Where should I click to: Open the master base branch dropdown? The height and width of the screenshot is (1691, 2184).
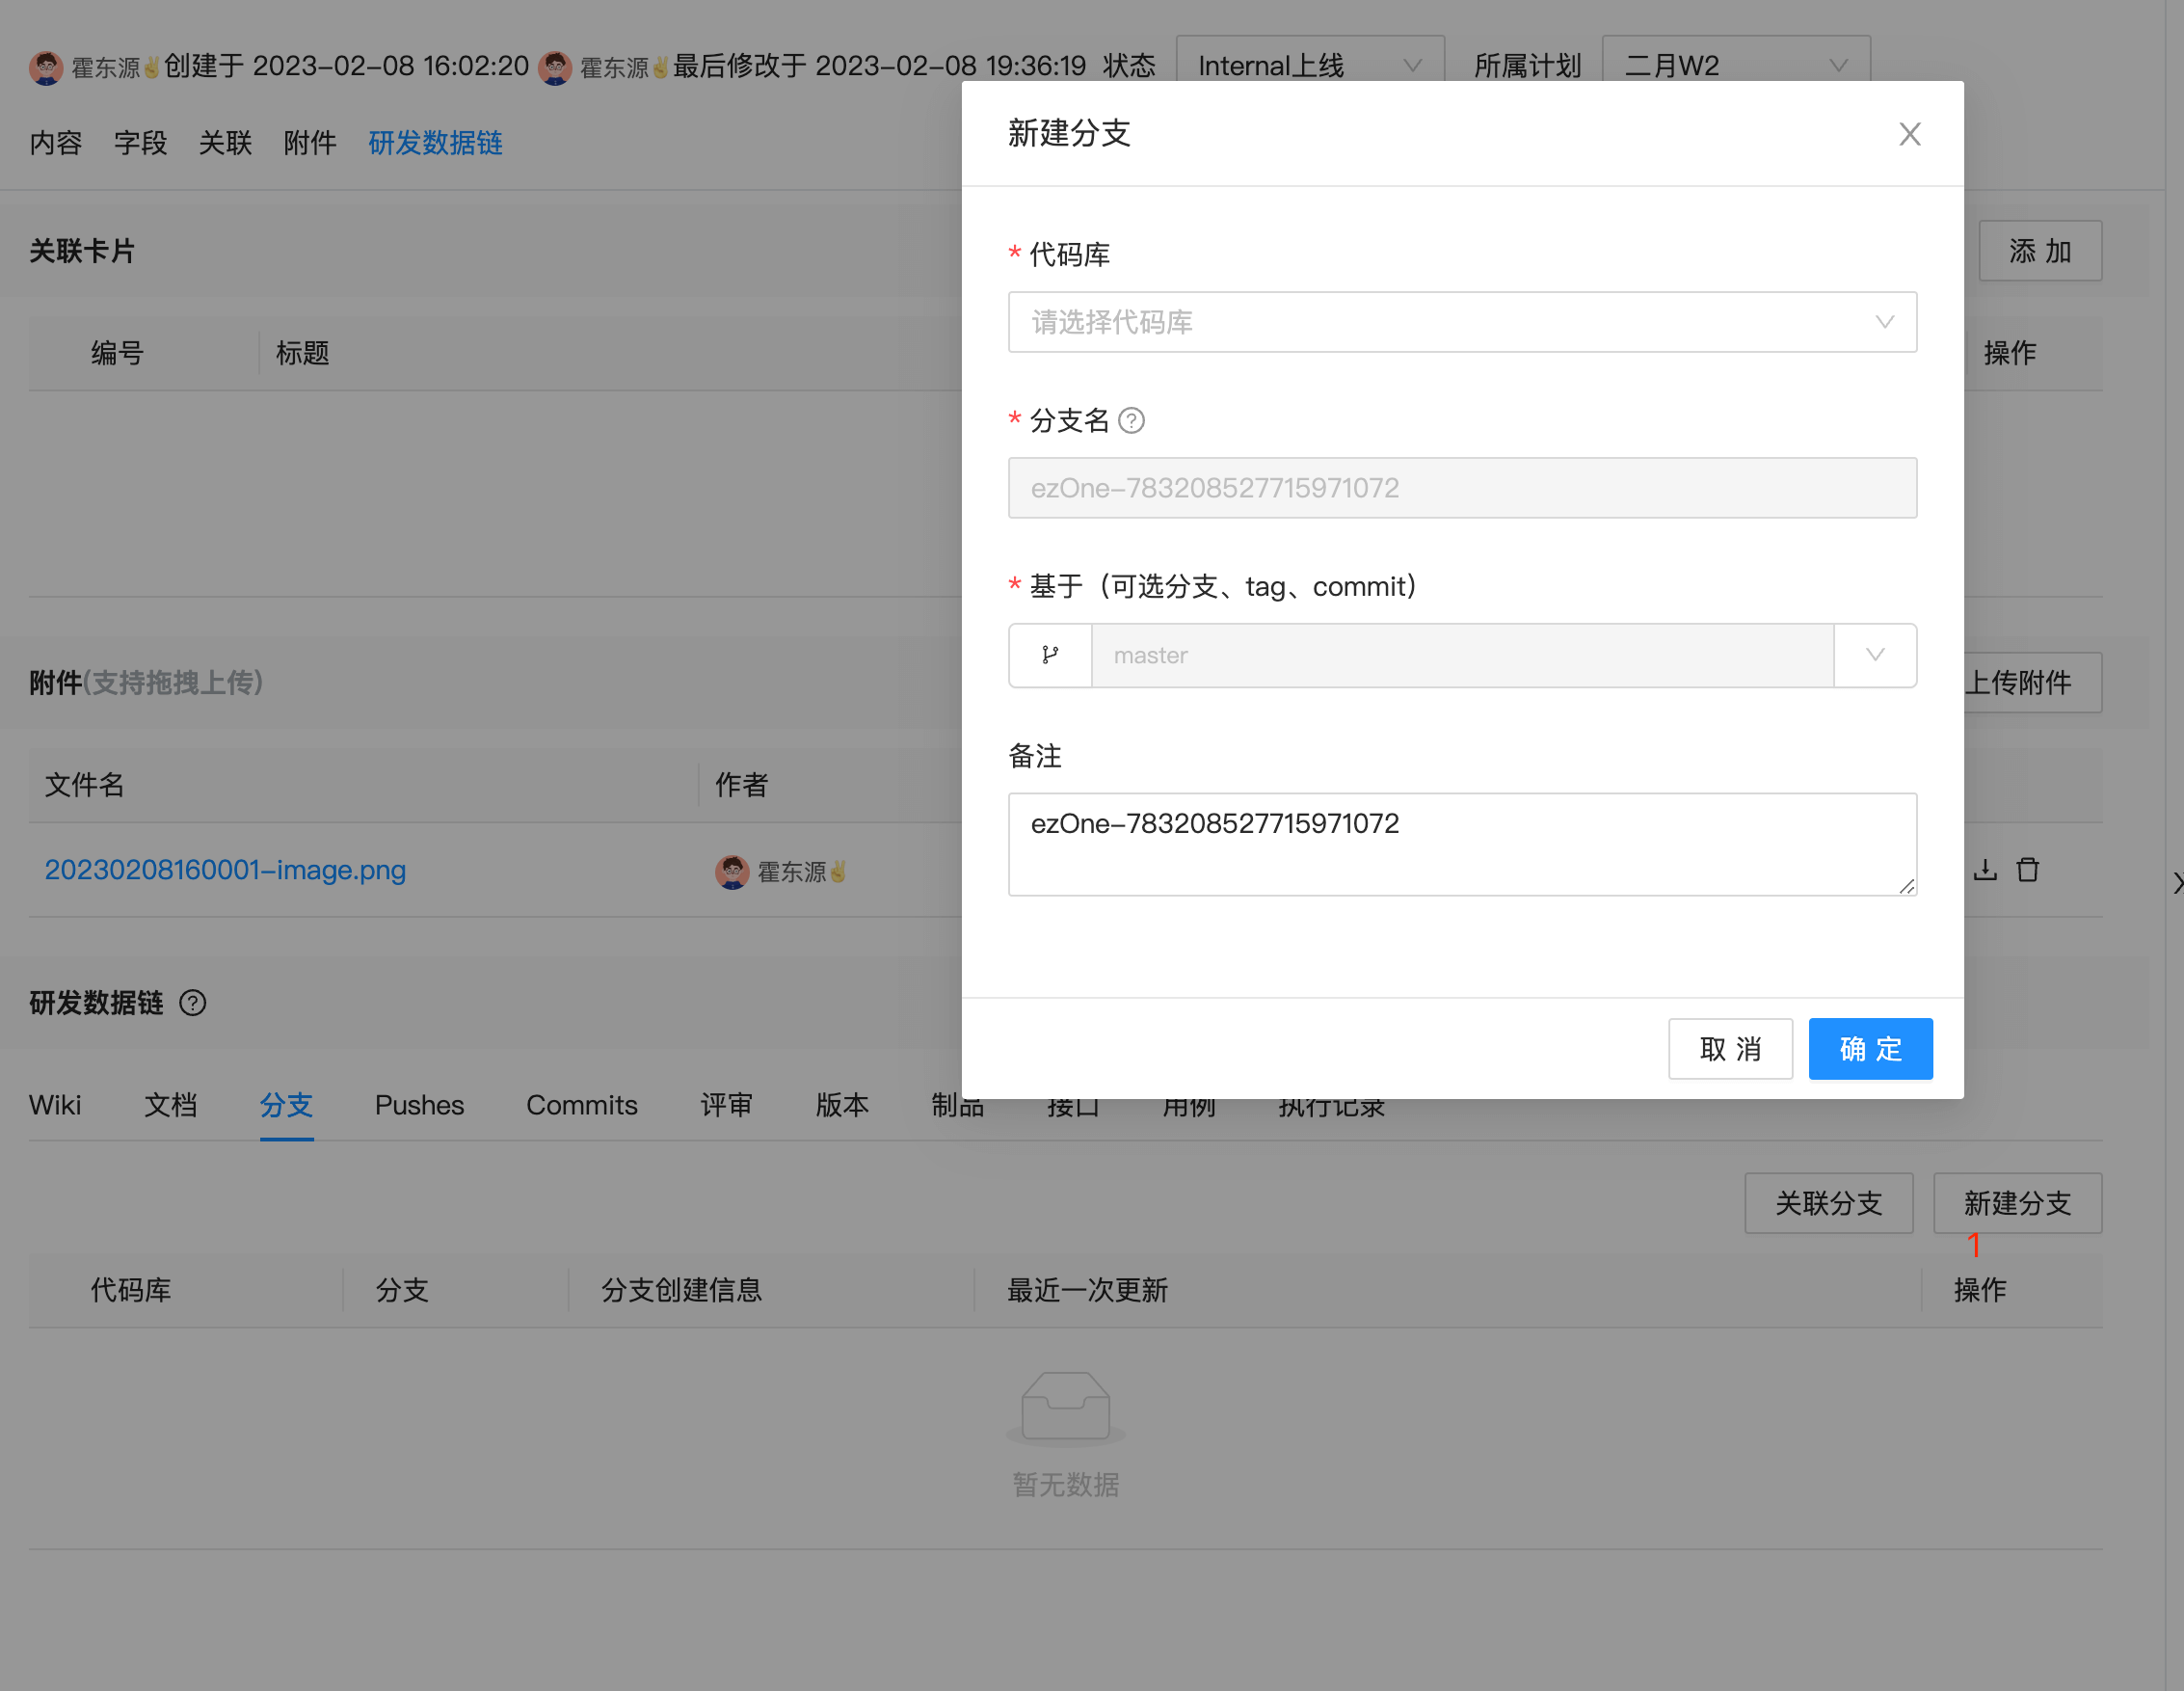point(1874,655)
